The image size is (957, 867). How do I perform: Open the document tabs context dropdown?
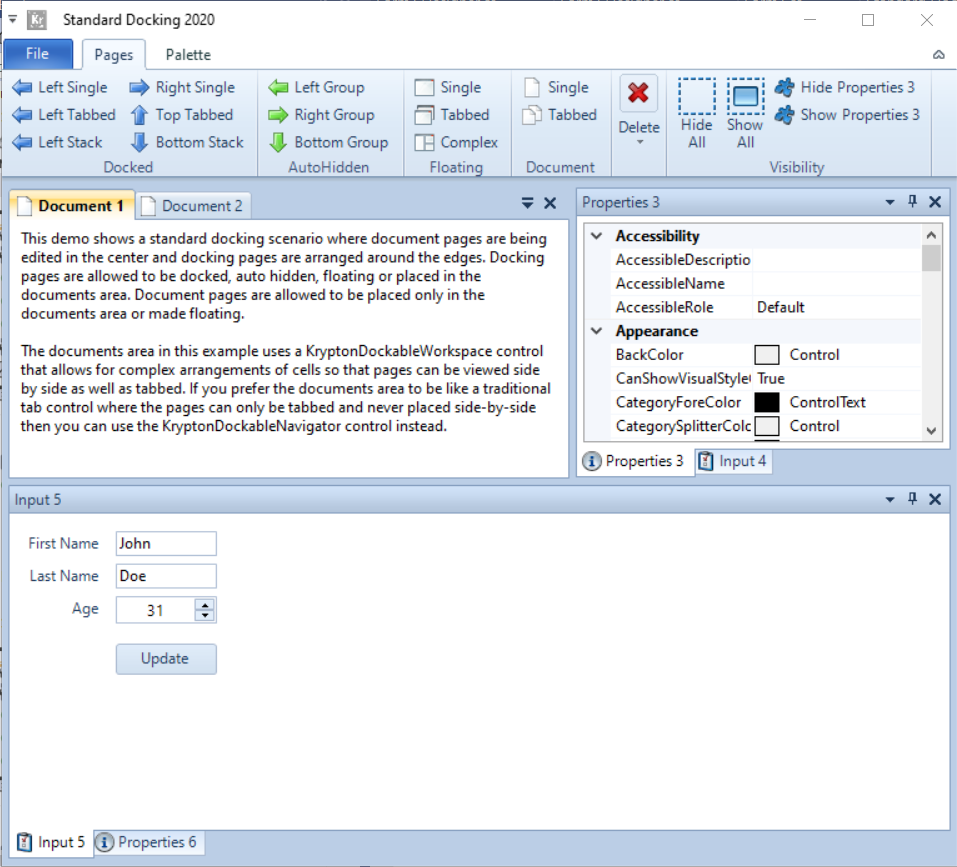click(x=528, y=203)
